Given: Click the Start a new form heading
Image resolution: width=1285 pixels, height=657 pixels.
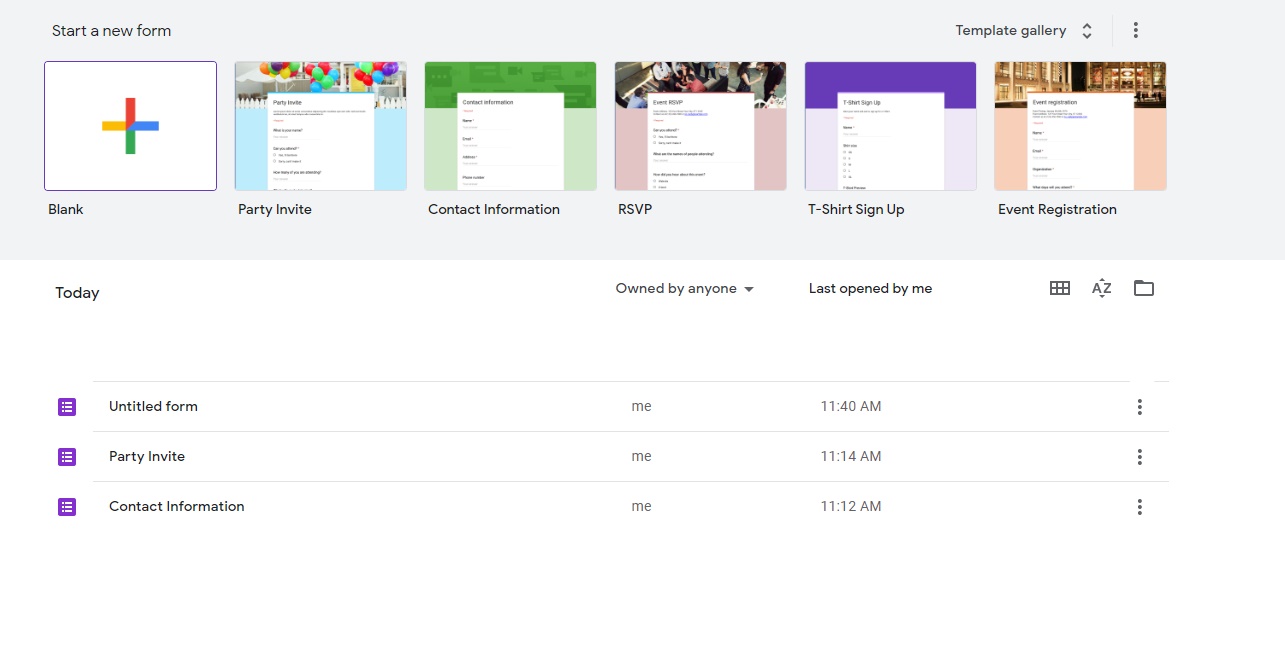Looking at the screenshot, I should coord(111,31).
